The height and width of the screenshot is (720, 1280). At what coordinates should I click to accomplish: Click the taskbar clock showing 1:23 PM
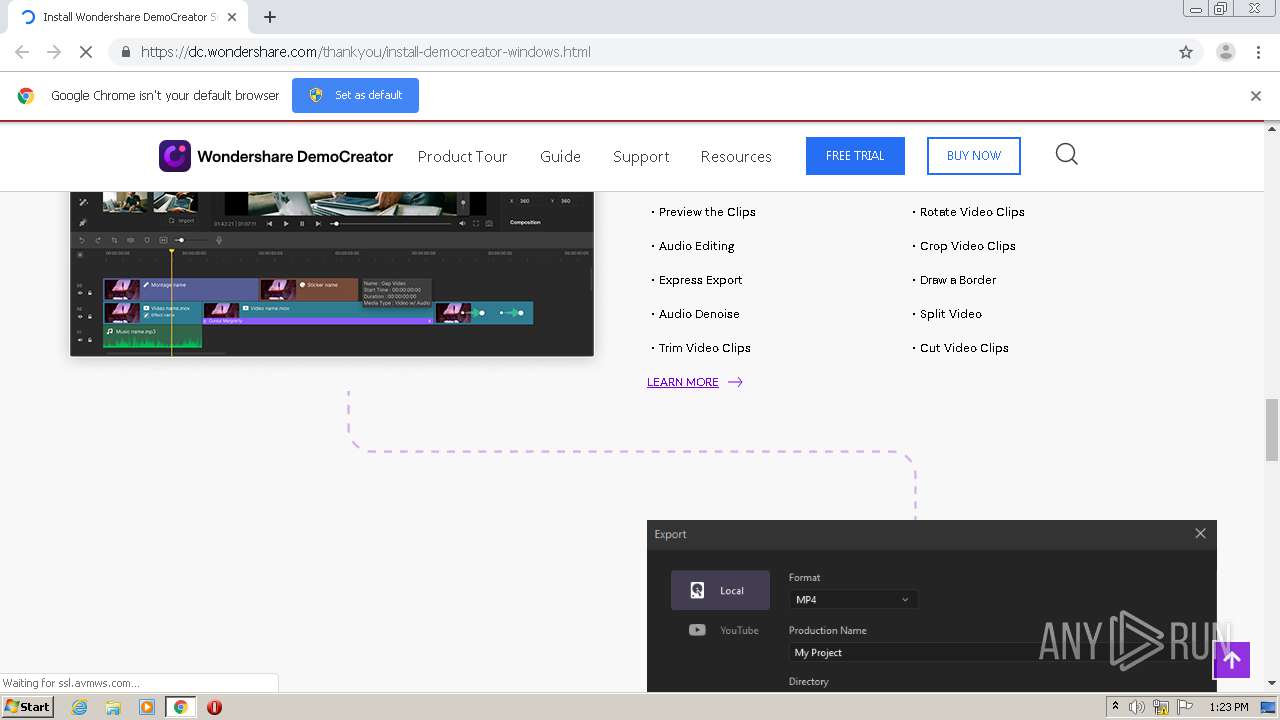click(x=1229, y=707)
